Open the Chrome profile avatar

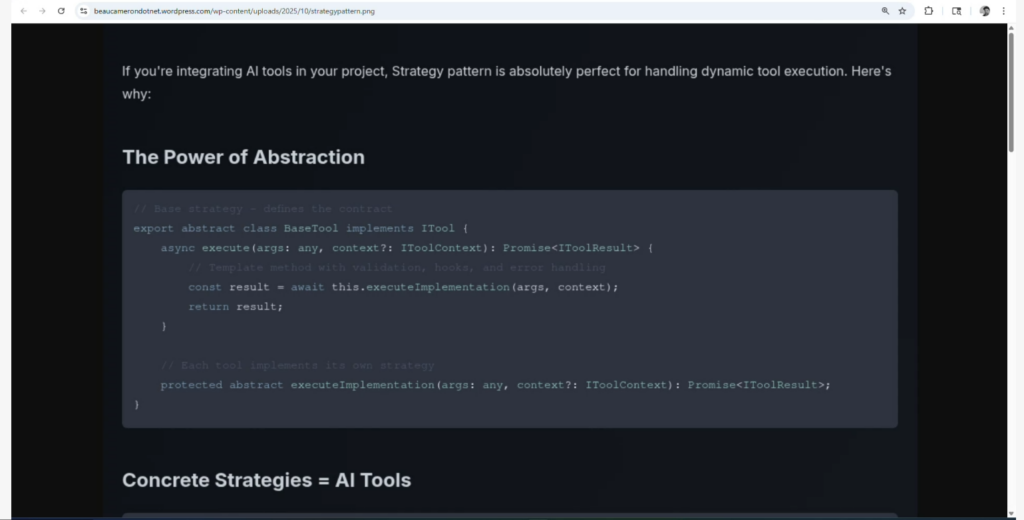[985, 11]
